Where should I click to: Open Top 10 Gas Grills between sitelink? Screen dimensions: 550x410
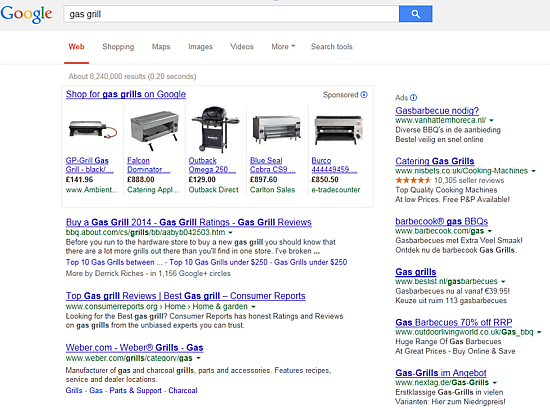pos(114,262)
